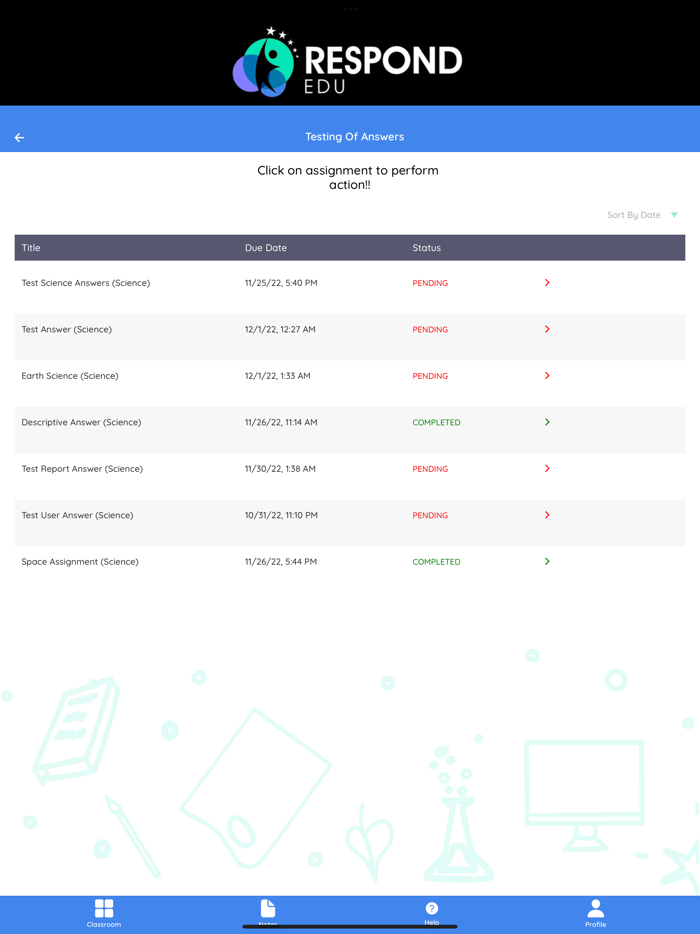Open red chevron for Earth Science row
Screen dimensions: 700x934
click(547, 375)
